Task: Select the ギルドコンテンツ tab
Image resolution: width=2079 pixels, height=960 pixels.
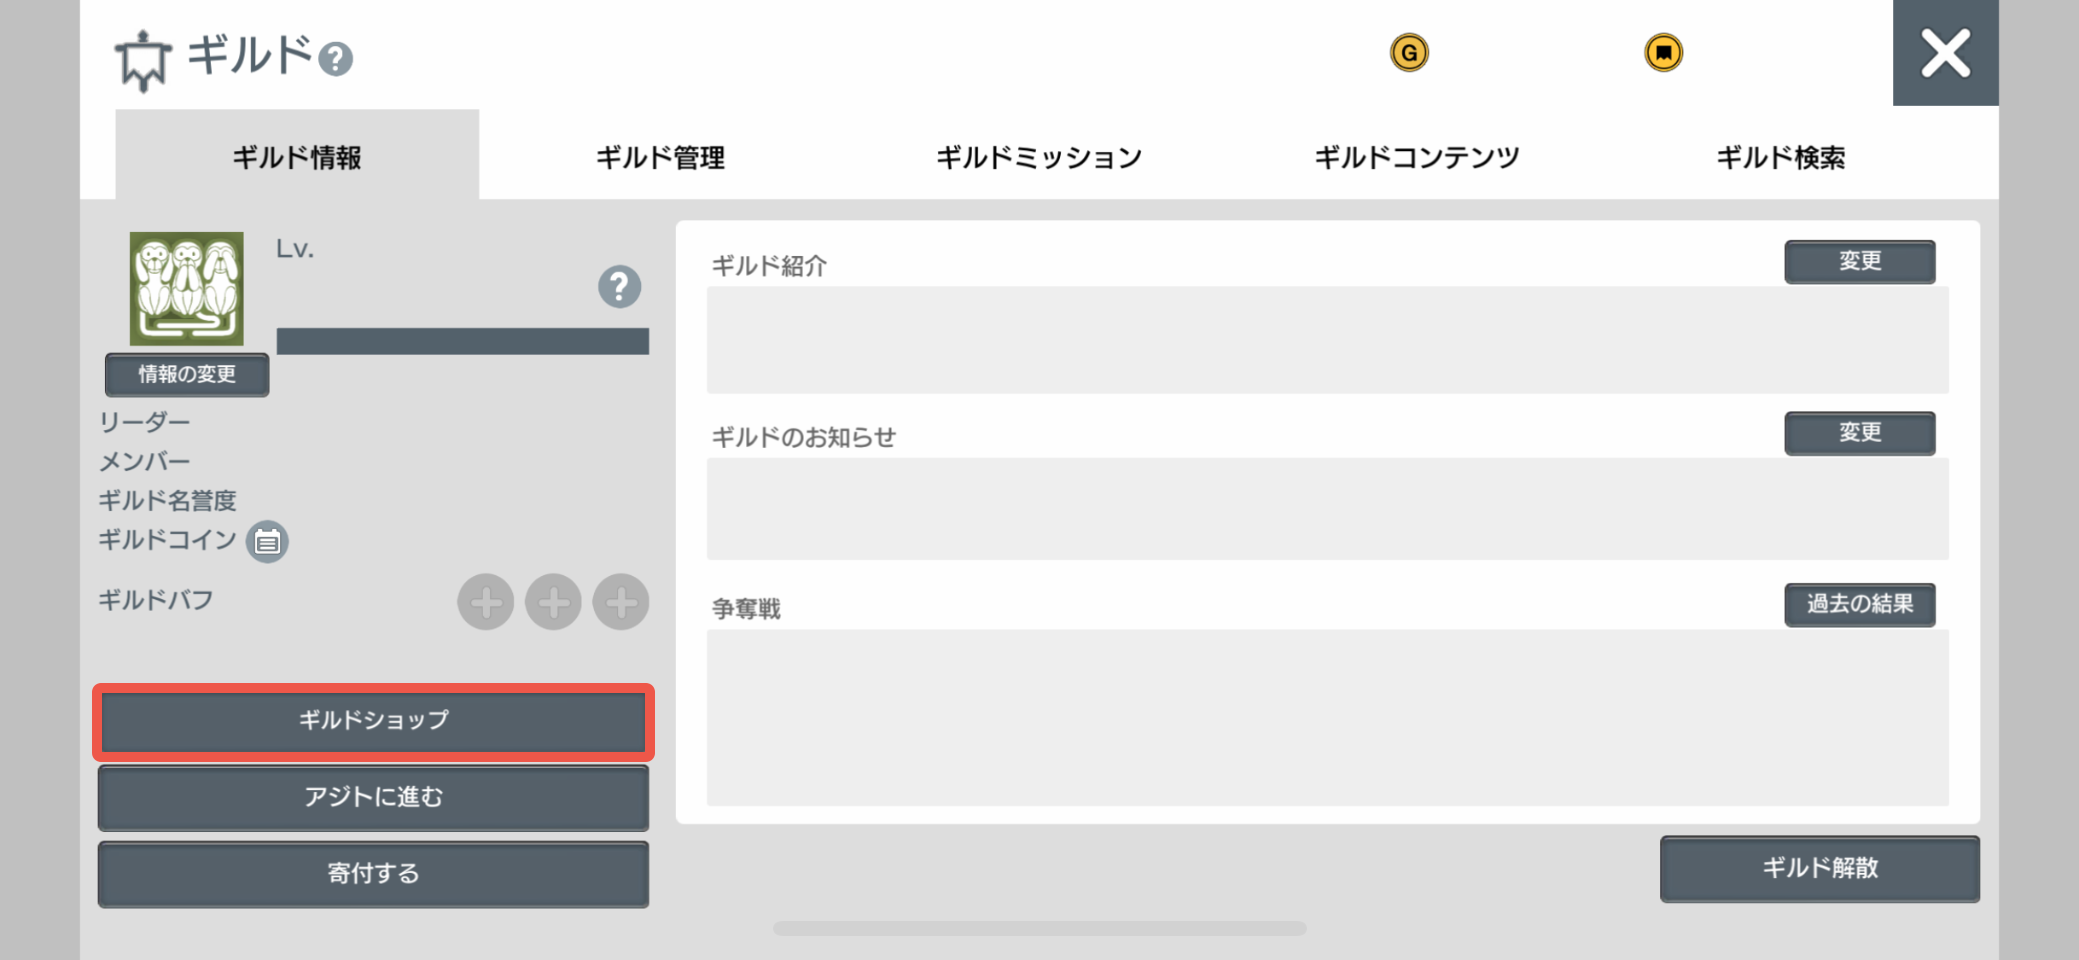Action: pyautogui.click(x=1417, y=157)
